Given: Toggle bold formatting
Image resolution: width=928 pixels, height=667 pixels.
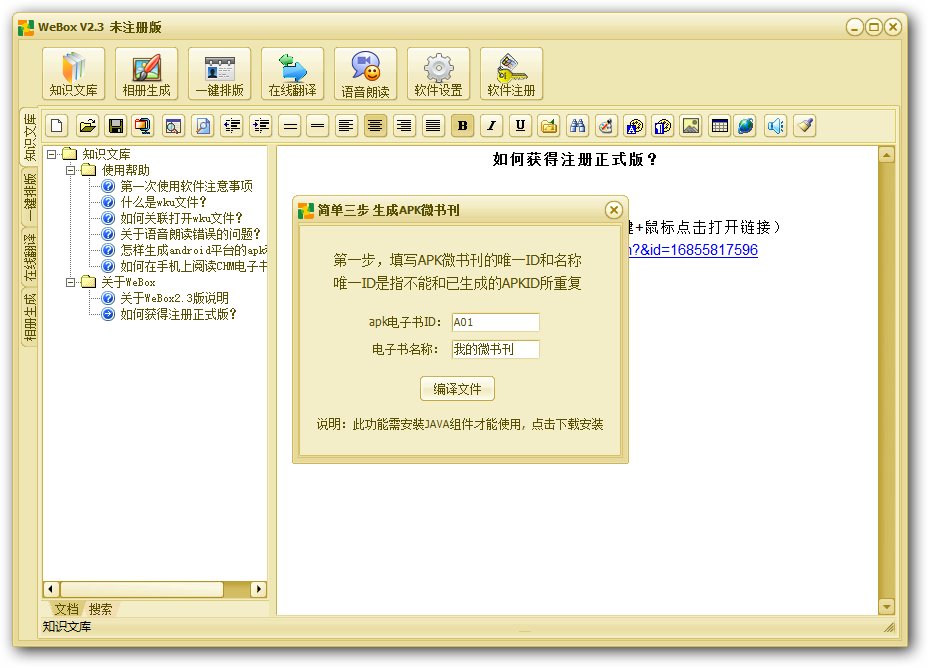Looking at the screenshot, I should [463, 125].
